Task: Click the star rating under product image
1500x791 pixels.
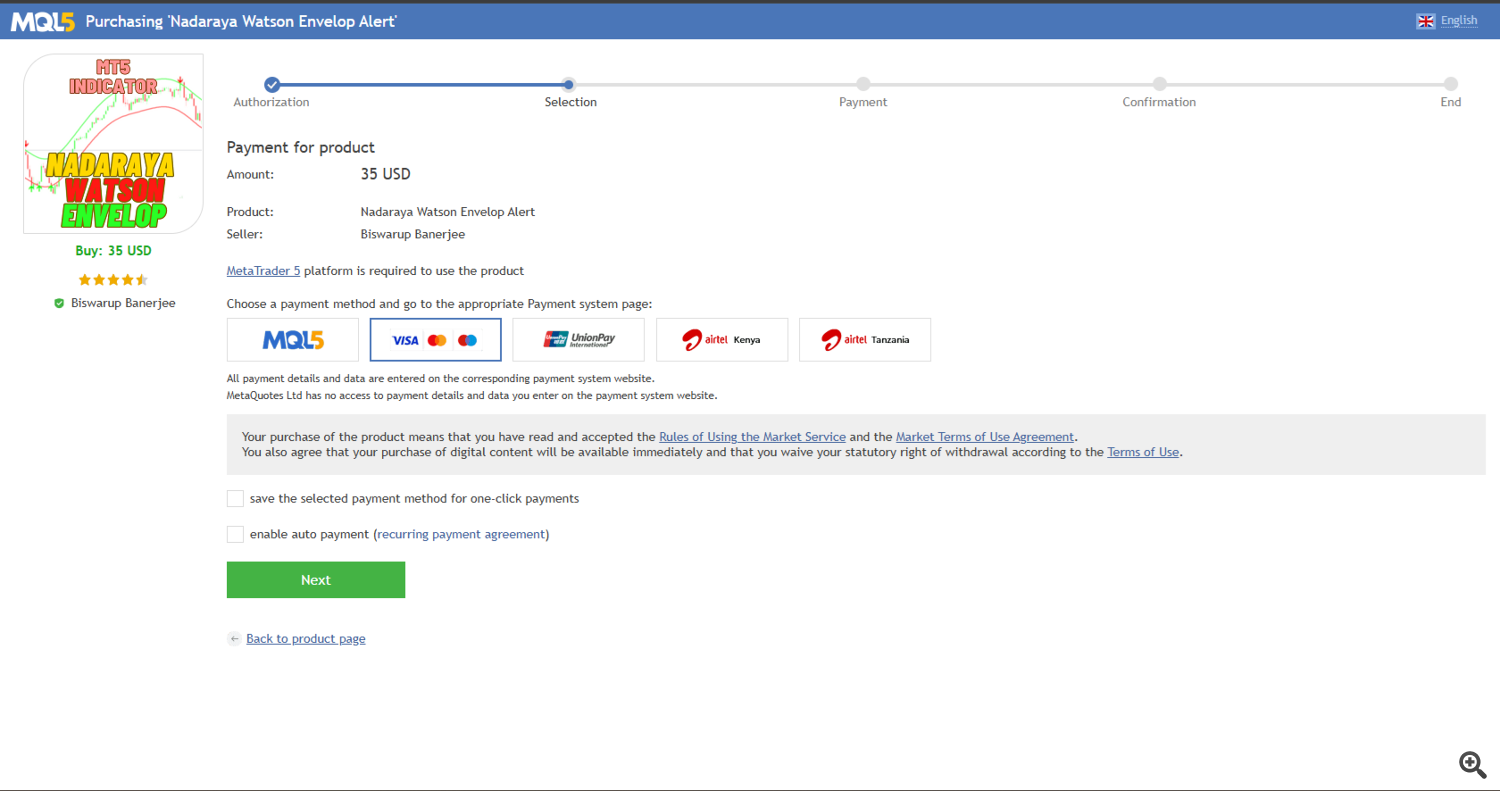Action: tap(113, 279)
